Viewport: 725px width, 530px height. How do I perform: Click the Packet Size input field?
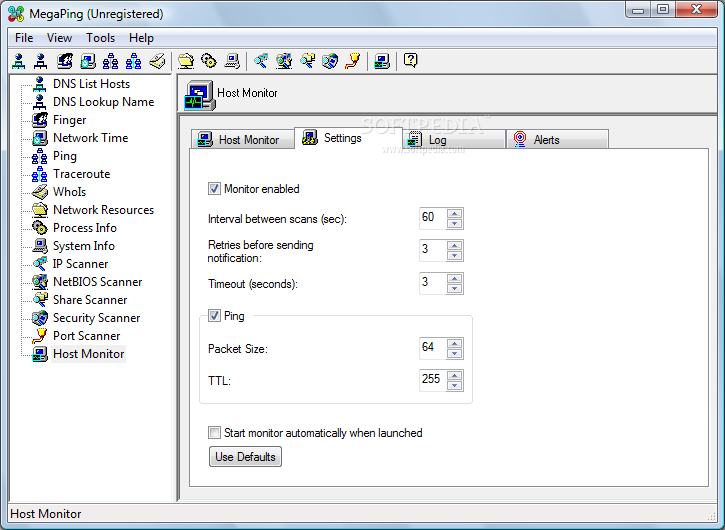(433, 348)
